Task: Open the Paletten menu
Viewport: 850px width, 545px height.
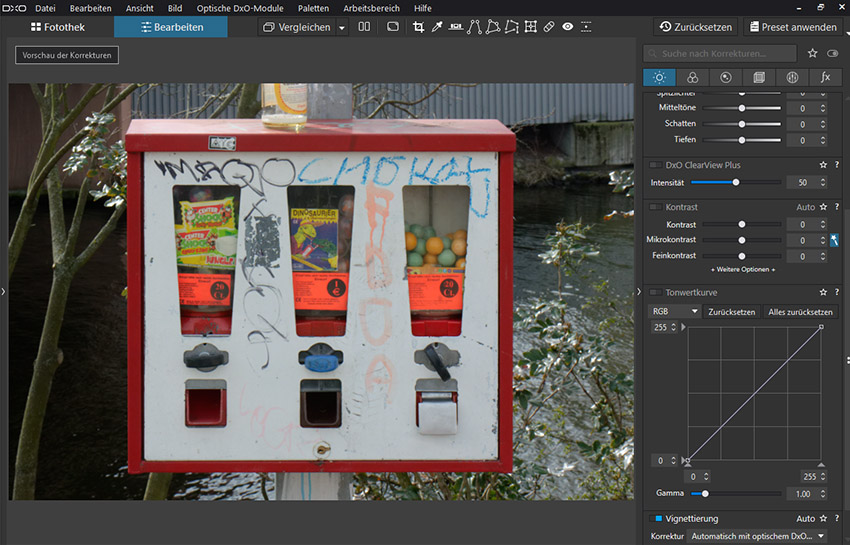Action: coord(313,8)
